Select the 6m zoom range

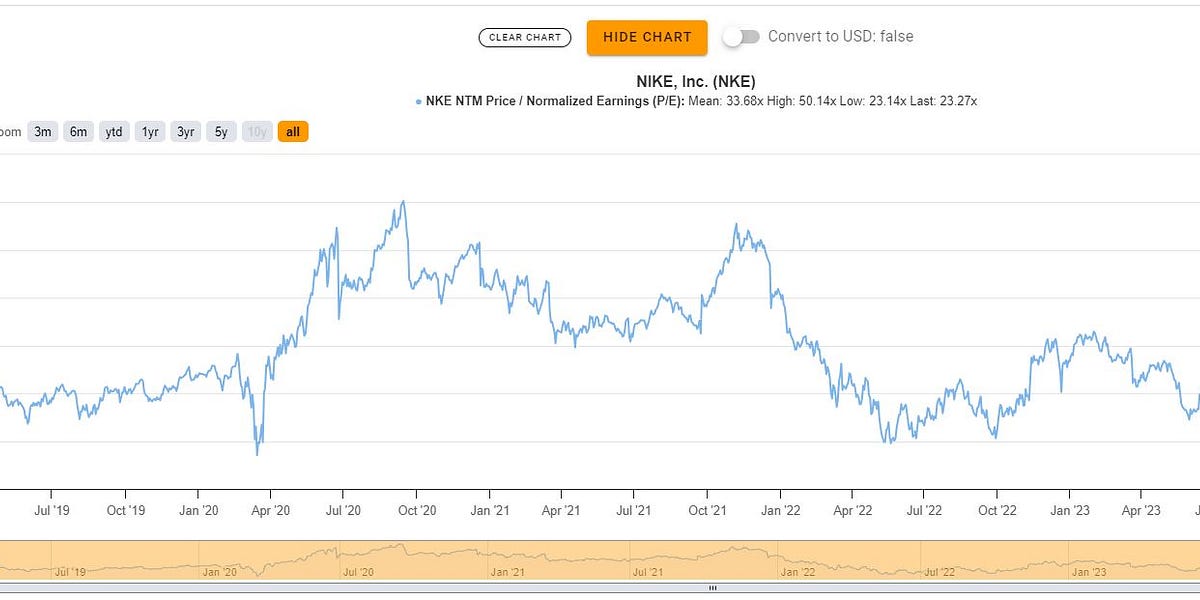pyautogui.click(x=78, y=131)
